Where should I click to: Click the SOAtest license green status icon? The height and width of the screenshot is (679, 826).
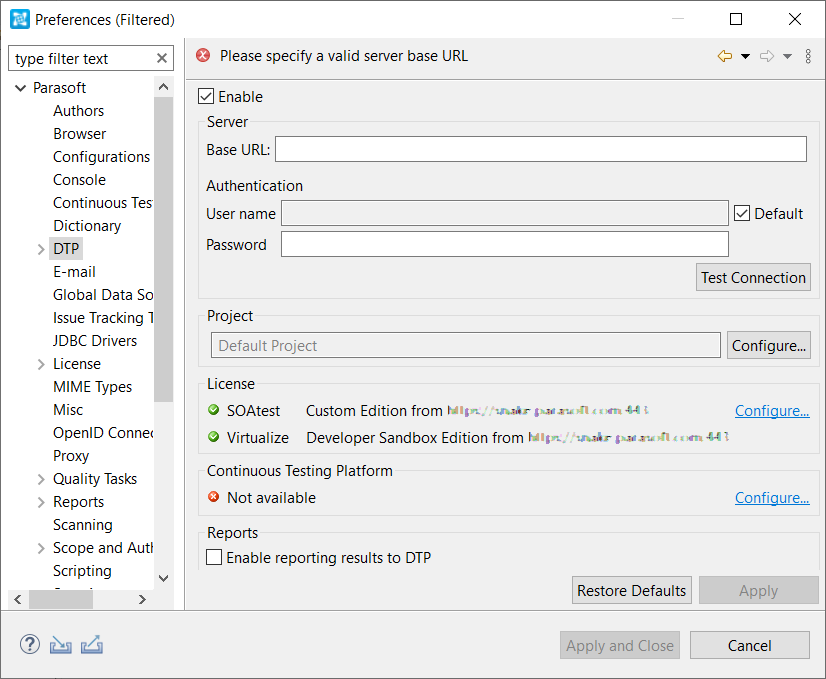(213, 410)
